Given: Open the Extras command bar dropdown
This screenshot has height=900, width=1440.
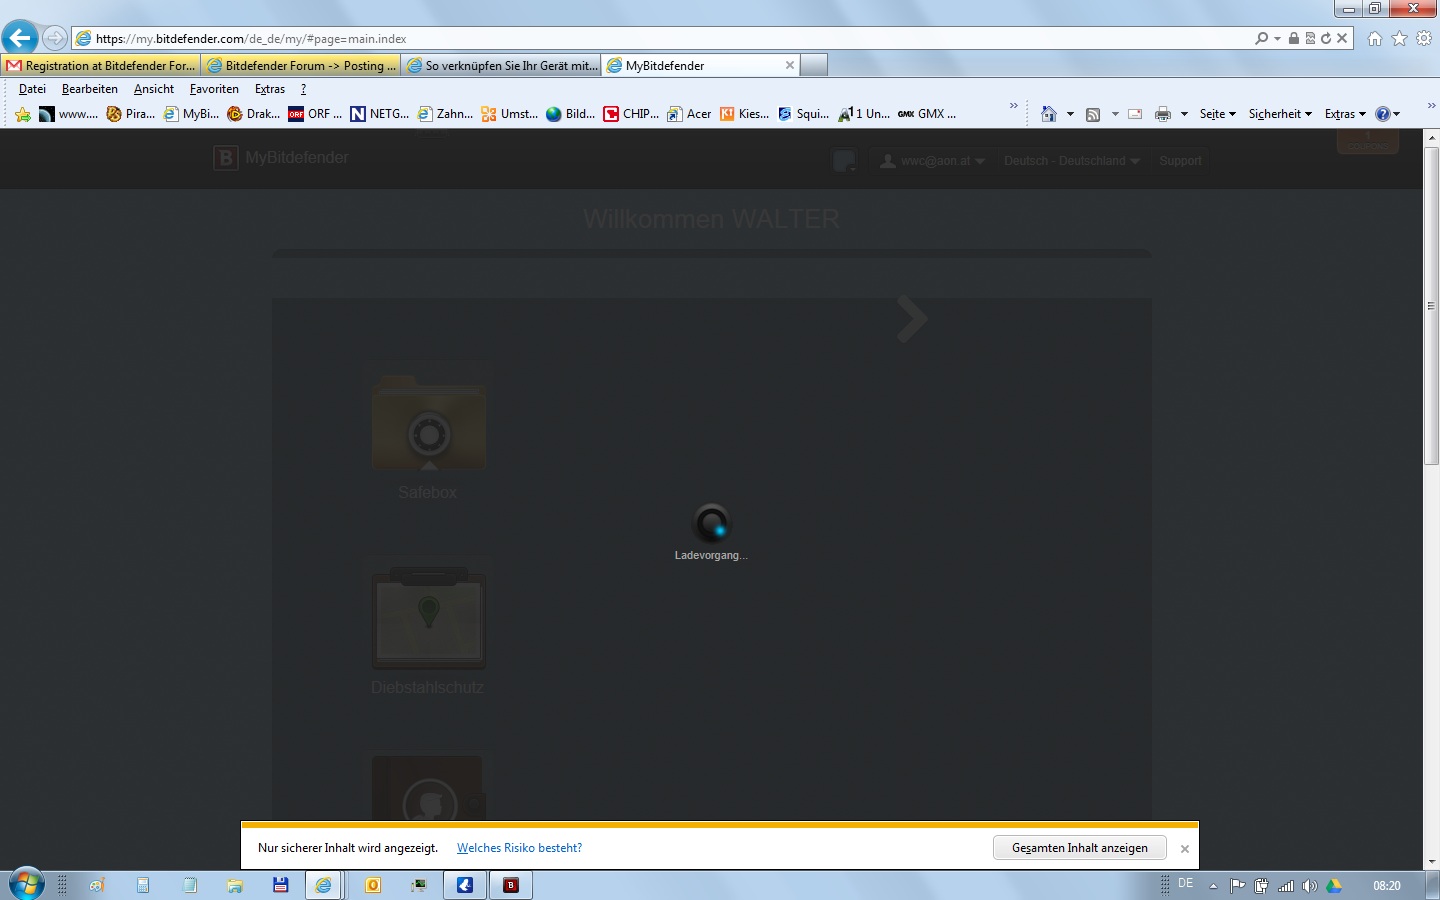Looking at the screenshot, I should (x=1345, y=114).
